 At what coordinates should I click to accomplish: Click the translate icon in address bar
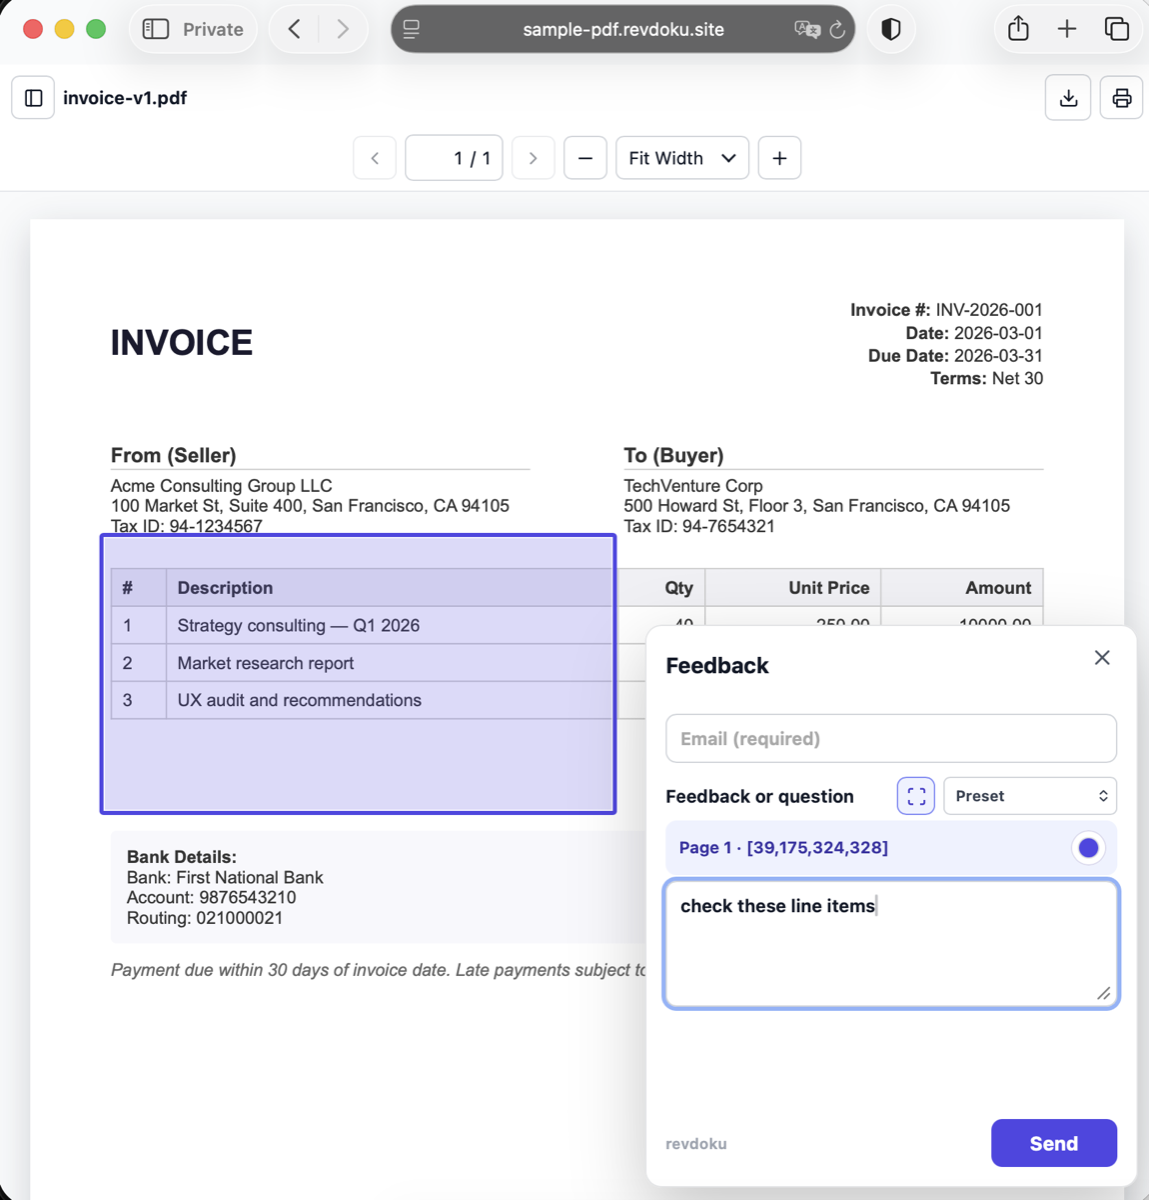[x=806, y=29]
